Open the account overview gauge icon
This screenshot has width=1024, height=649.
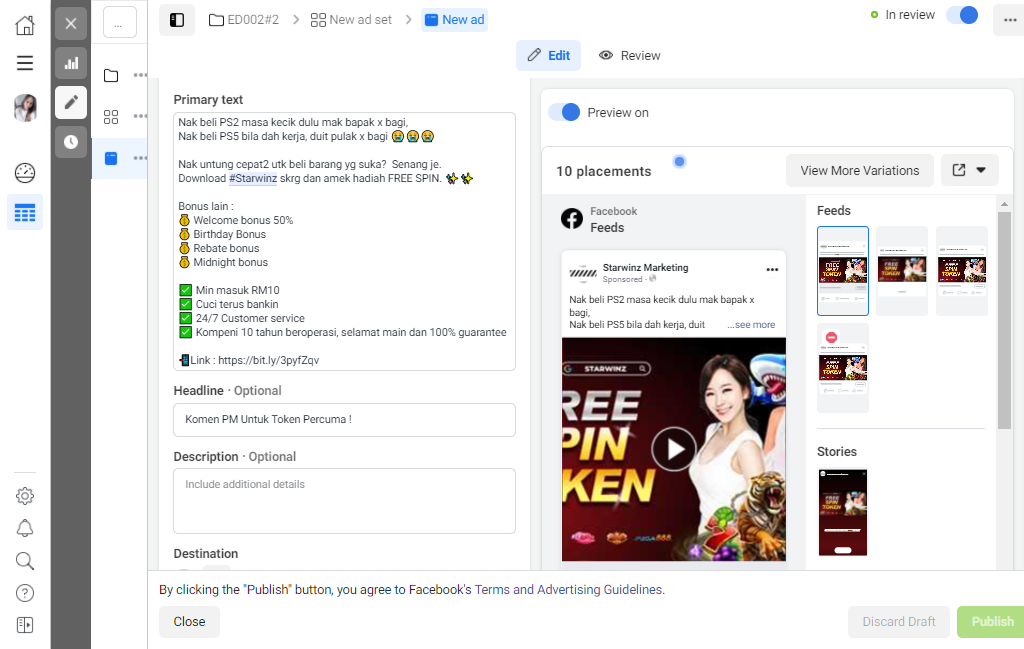coord(25,173)
